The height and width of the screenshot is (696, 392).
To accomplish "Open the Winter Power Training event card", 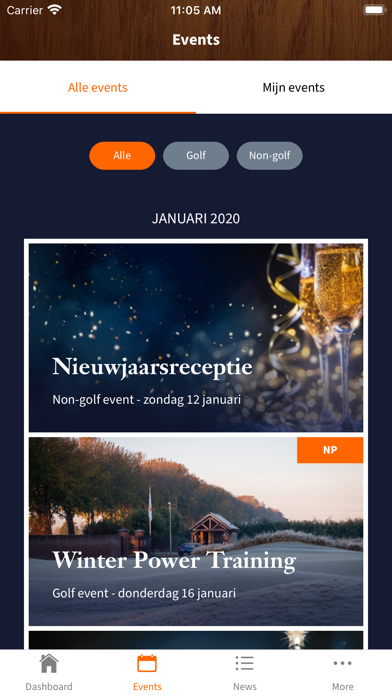I will [x=196, y=531].
